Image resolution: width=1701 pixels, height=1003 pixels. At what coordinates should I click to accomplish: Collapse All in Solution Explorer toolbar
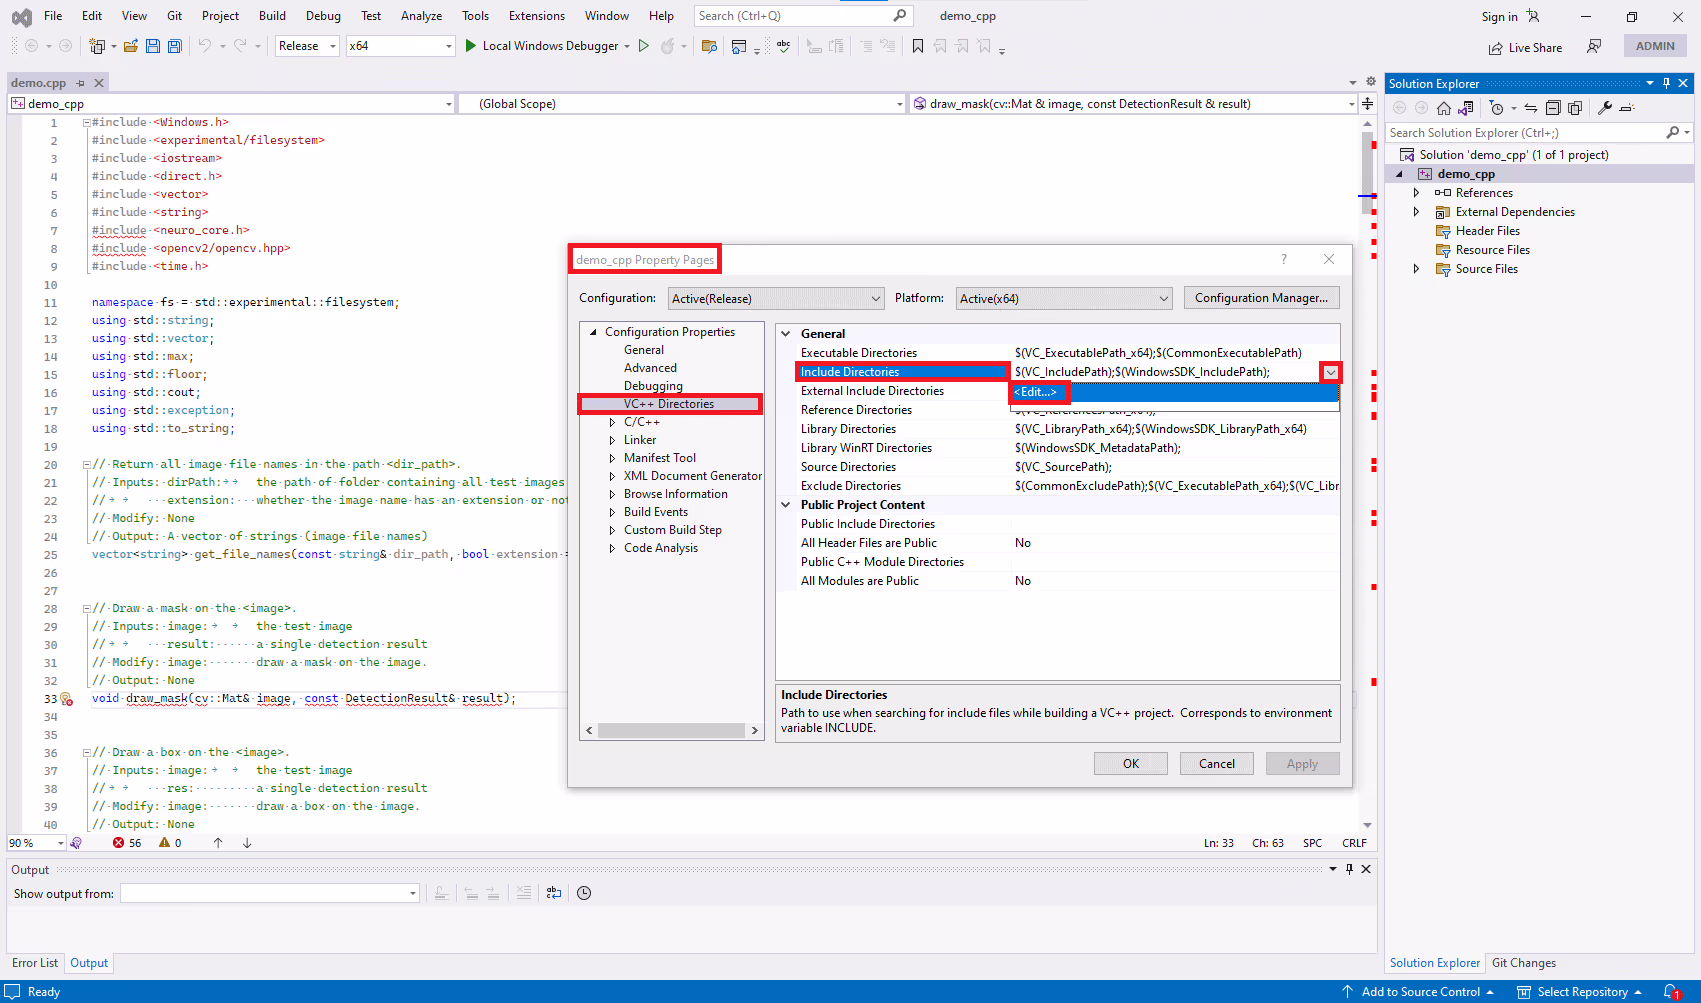click(x=1553, y=108)
